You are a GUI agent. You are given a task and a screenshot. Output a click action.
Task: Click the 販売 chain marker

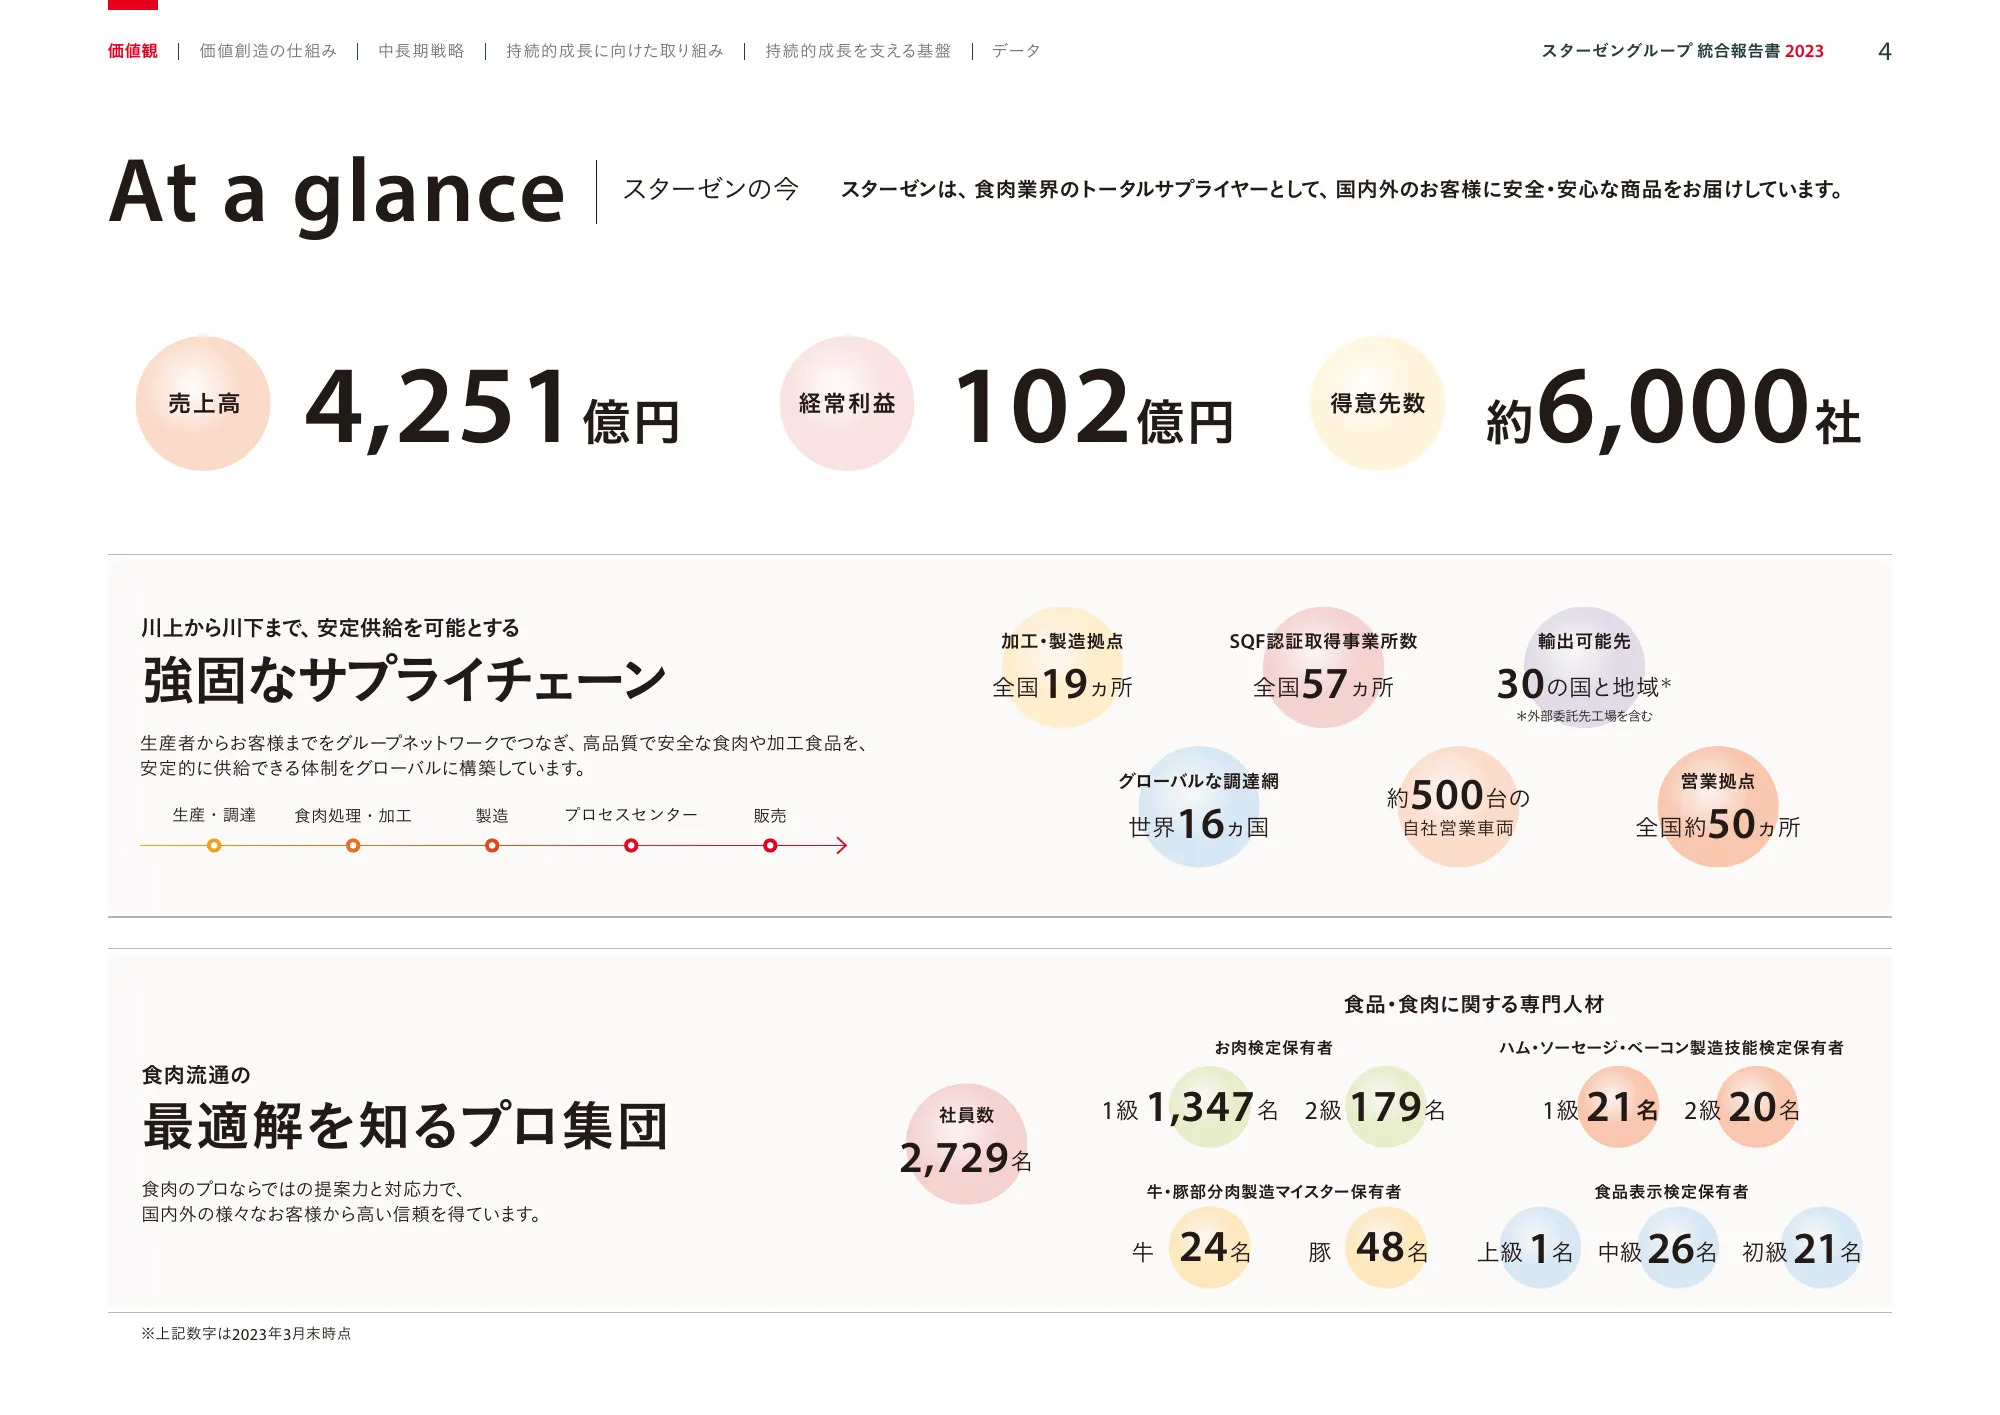coord(770,846)
